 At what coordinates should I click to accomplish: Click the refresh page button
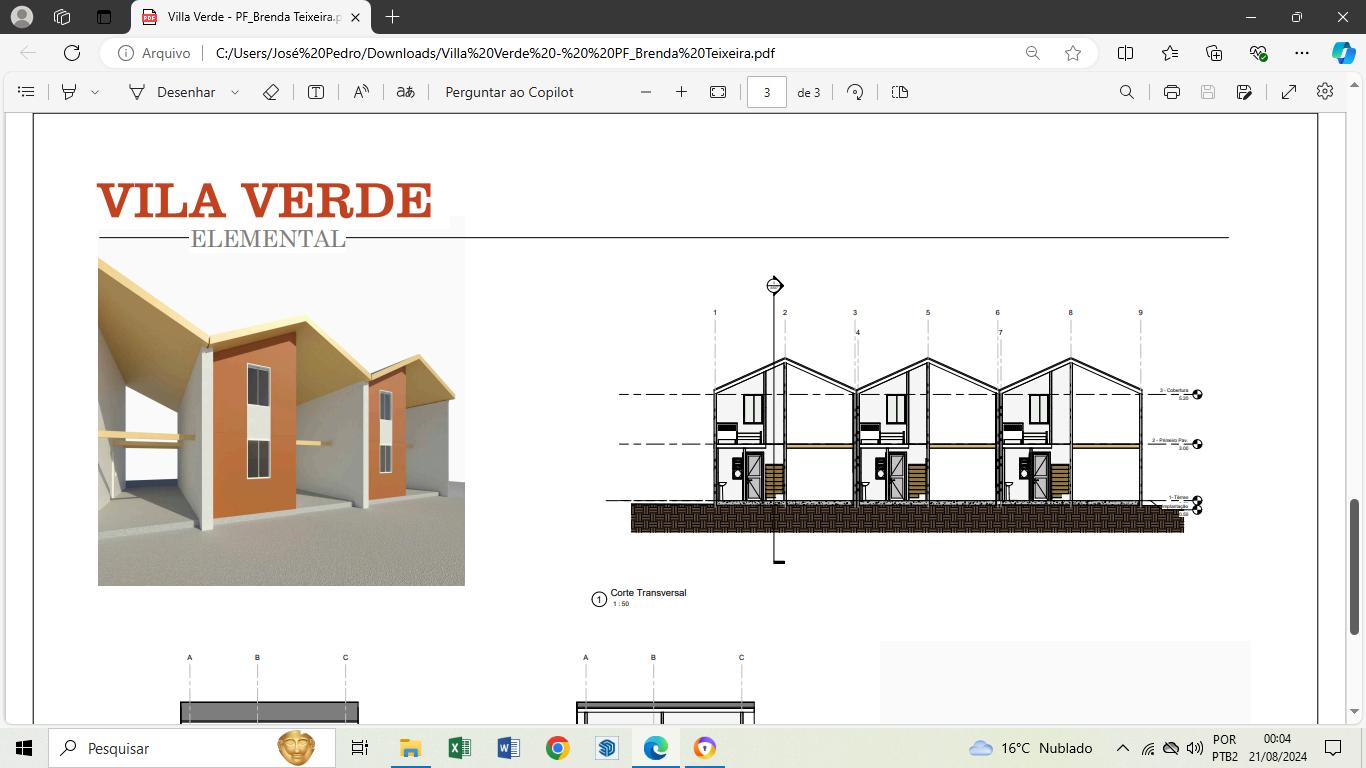point(72,53)
